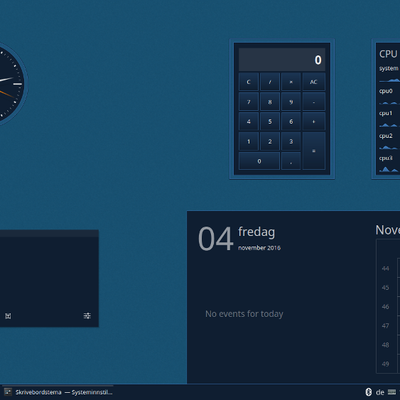
Task: Click the bottom-left icon in the dark widget
Action: coord(8,316)
